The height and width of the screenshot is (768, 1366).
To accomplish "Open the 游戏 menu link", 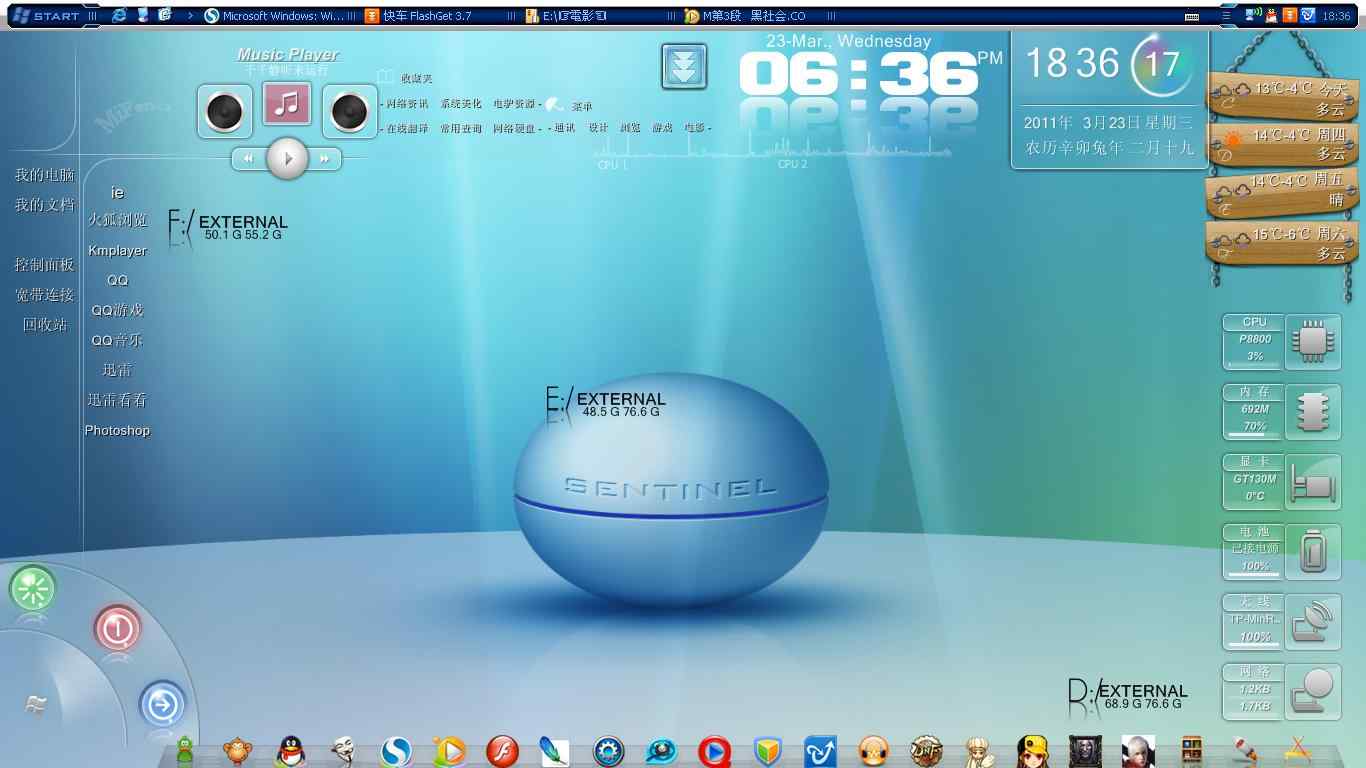I will 662,128.
